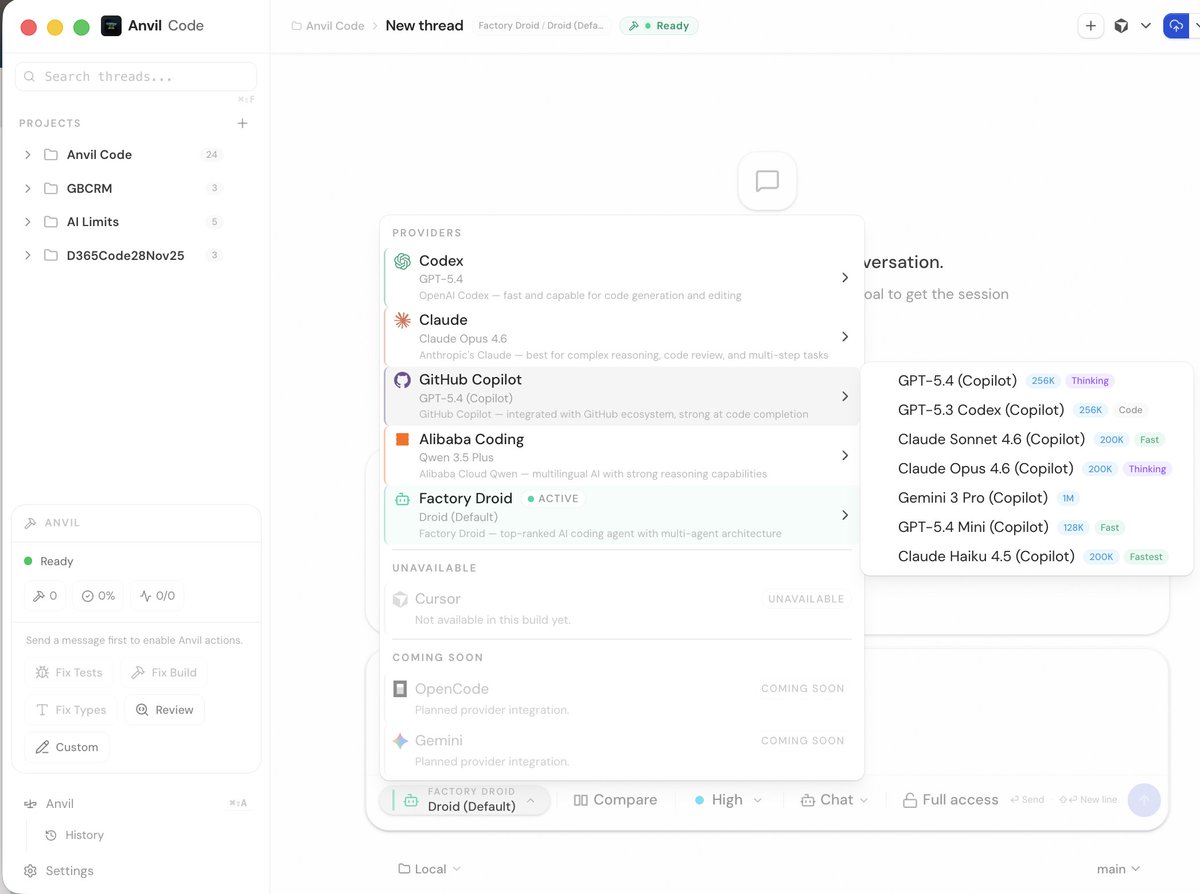The width and height of the screenshot is (1200, 894).
Task: Expand the Anvil Code project
Action: pos(28,155)
